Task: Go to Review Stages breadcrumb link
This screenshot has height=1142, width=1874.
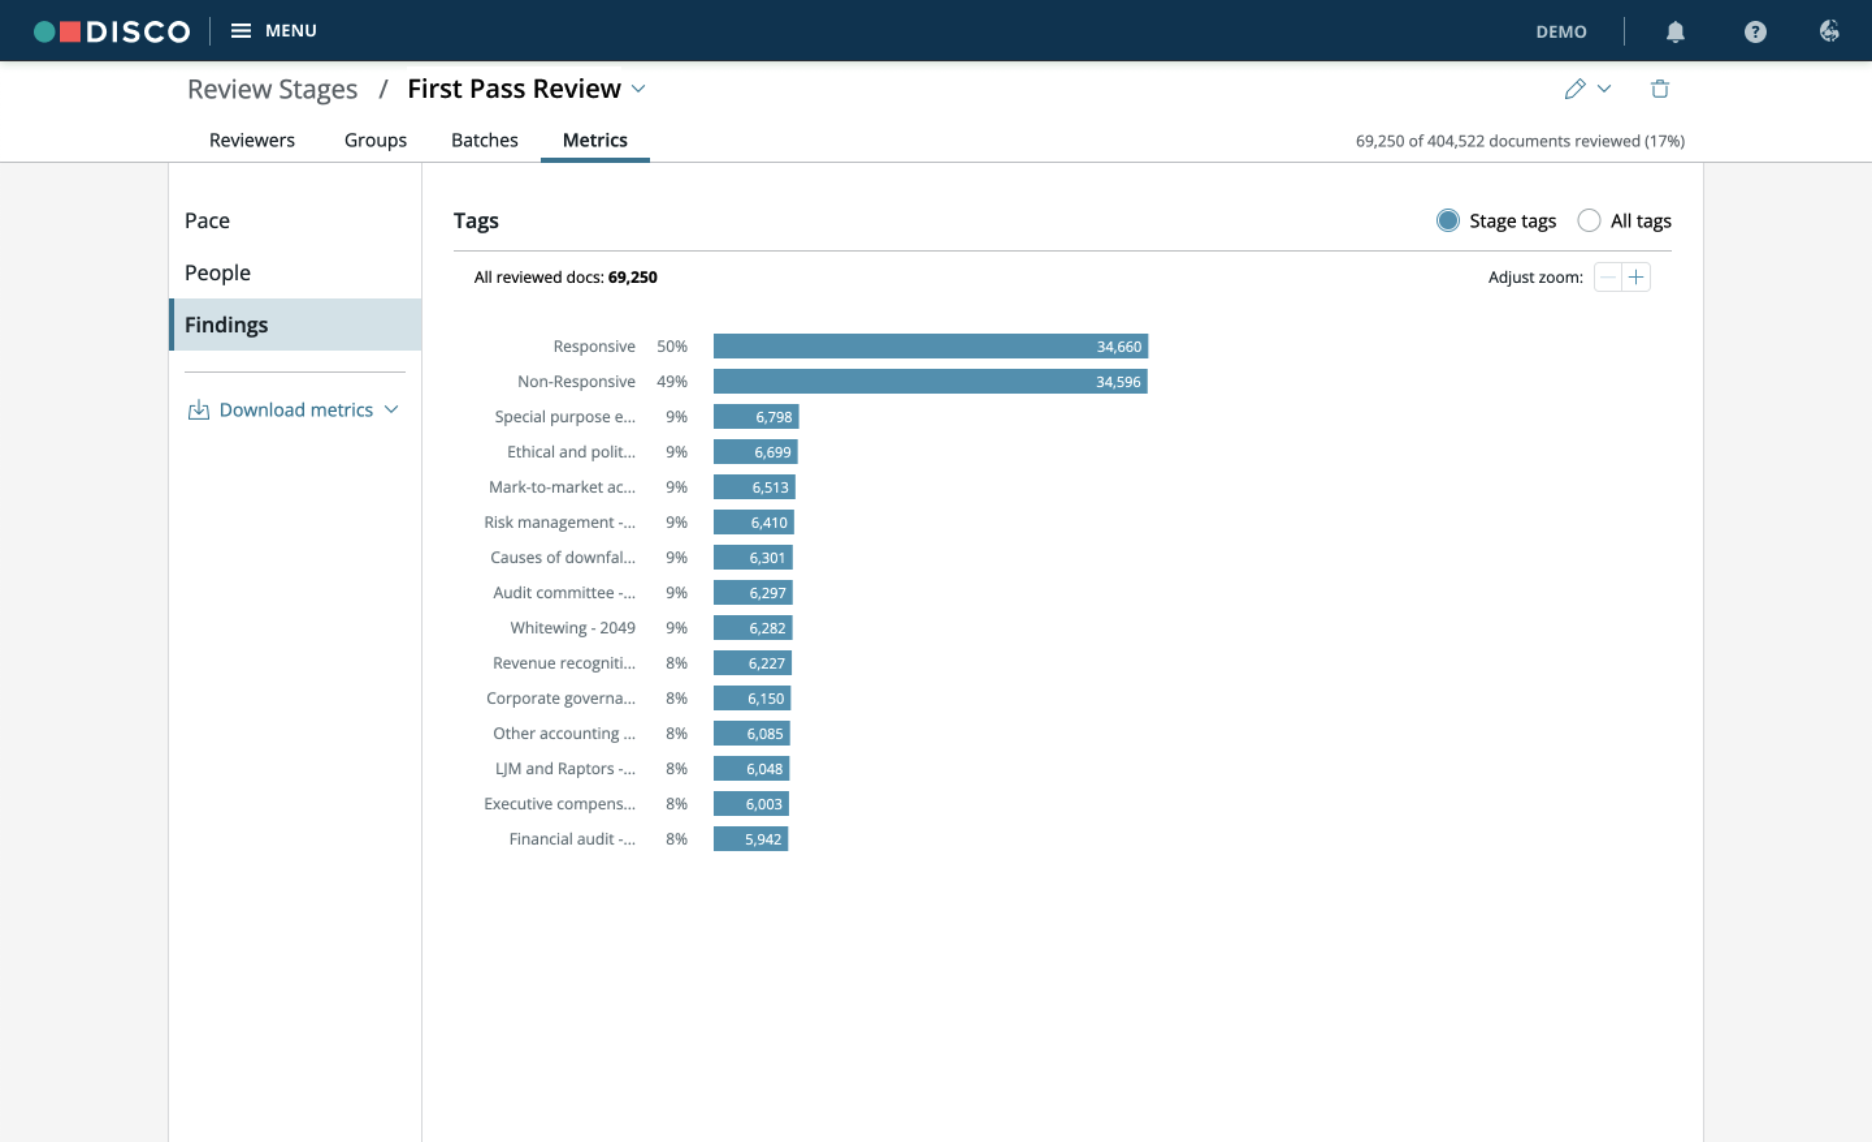Action: (272, 89)
